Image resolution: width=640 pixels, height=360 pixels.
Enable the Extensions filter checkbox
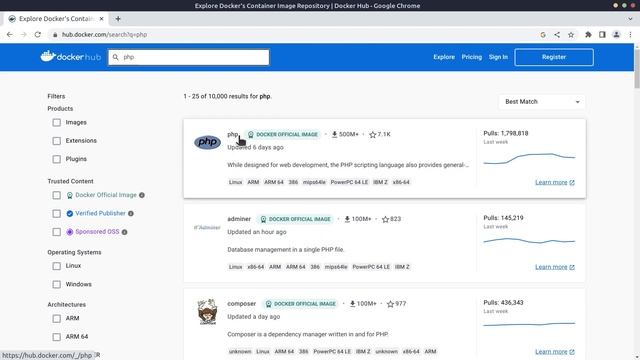click(57, 141)
